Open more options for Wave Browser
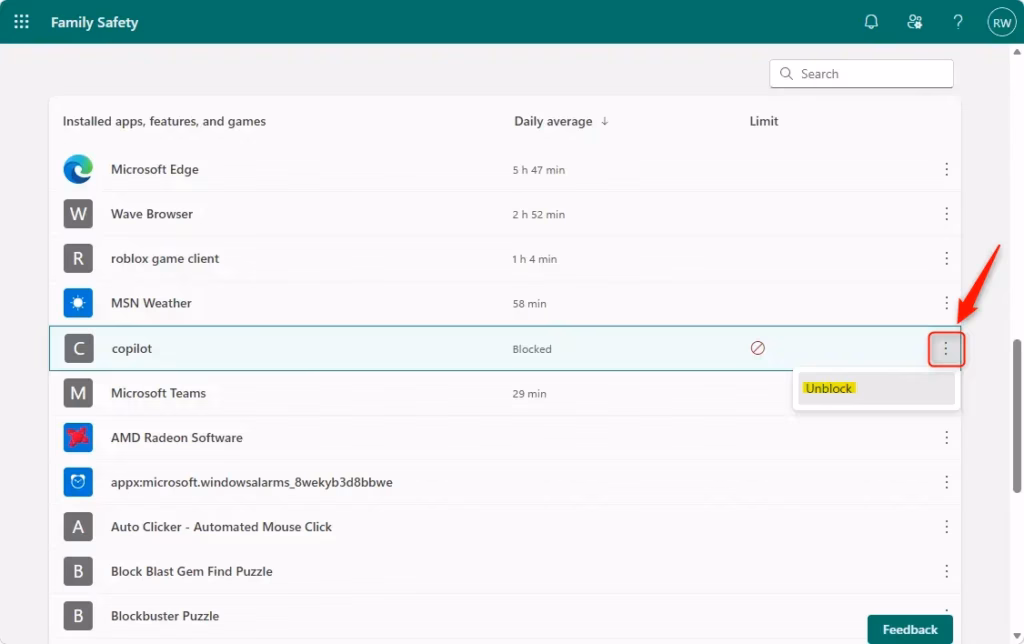1024x644 pixels. 946,214
